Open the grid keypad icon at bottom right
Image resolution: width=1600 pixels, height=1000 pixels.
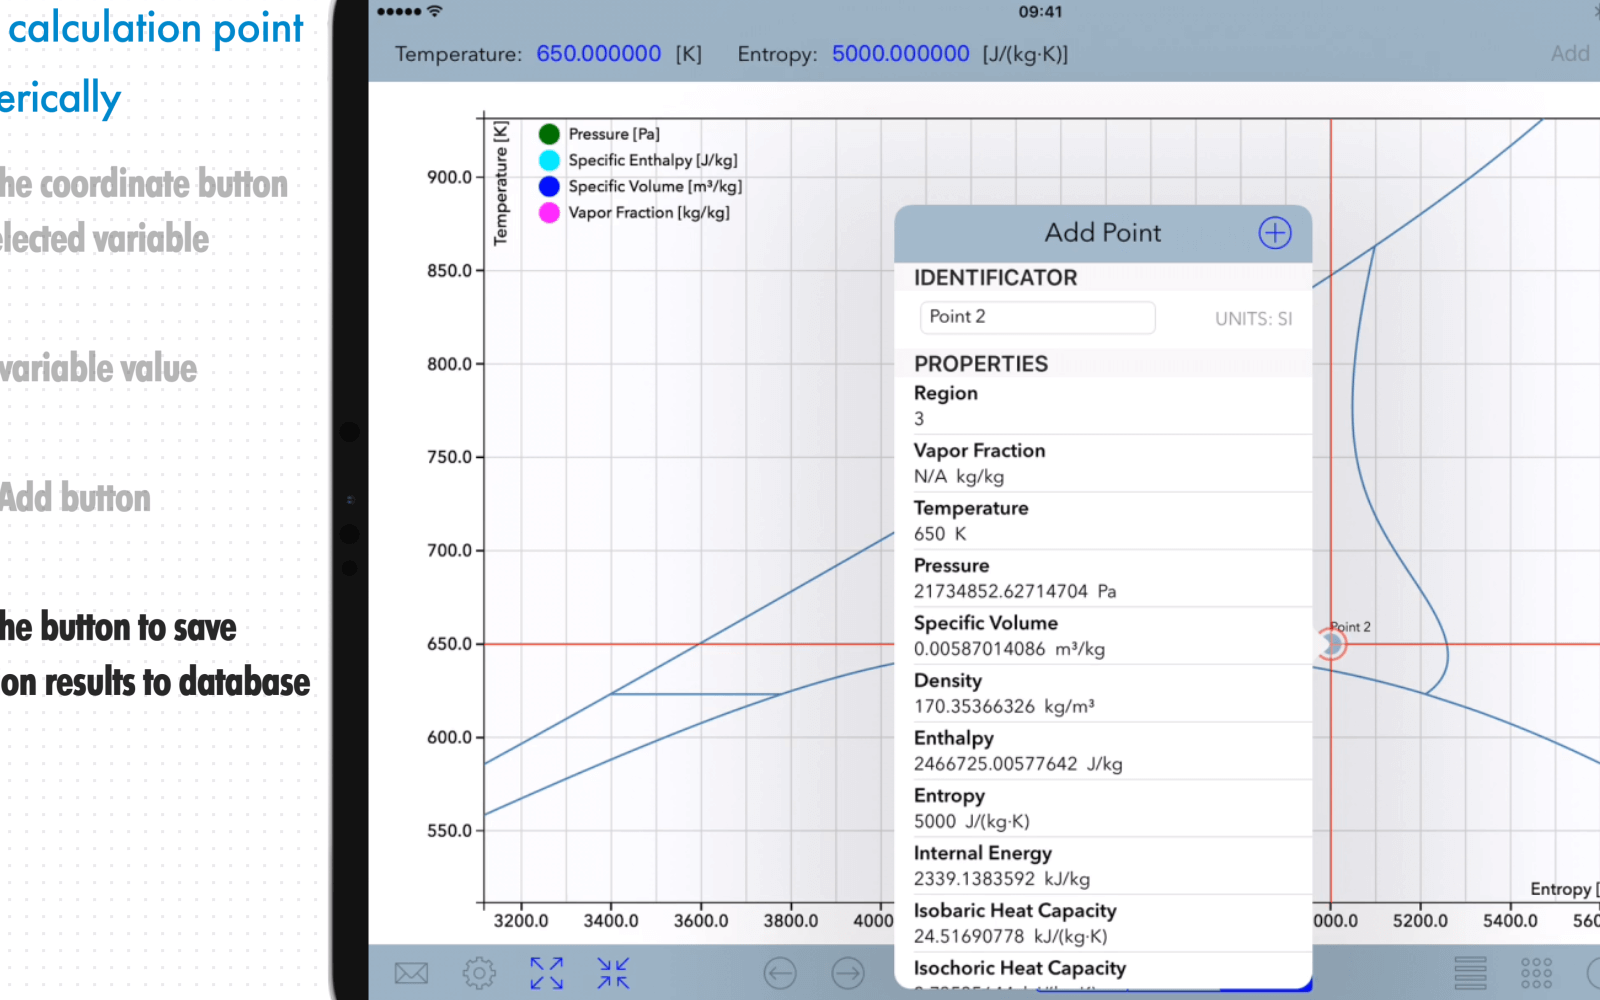pos(1533,971)
